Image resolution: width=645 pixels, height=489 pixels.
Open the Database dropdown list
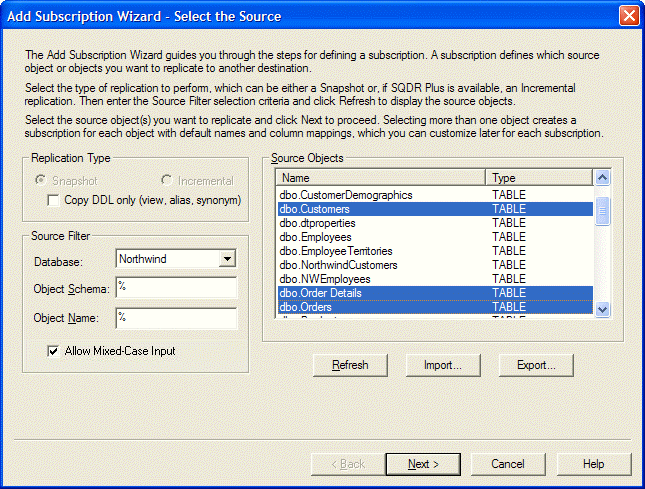[x=227, y=259]
